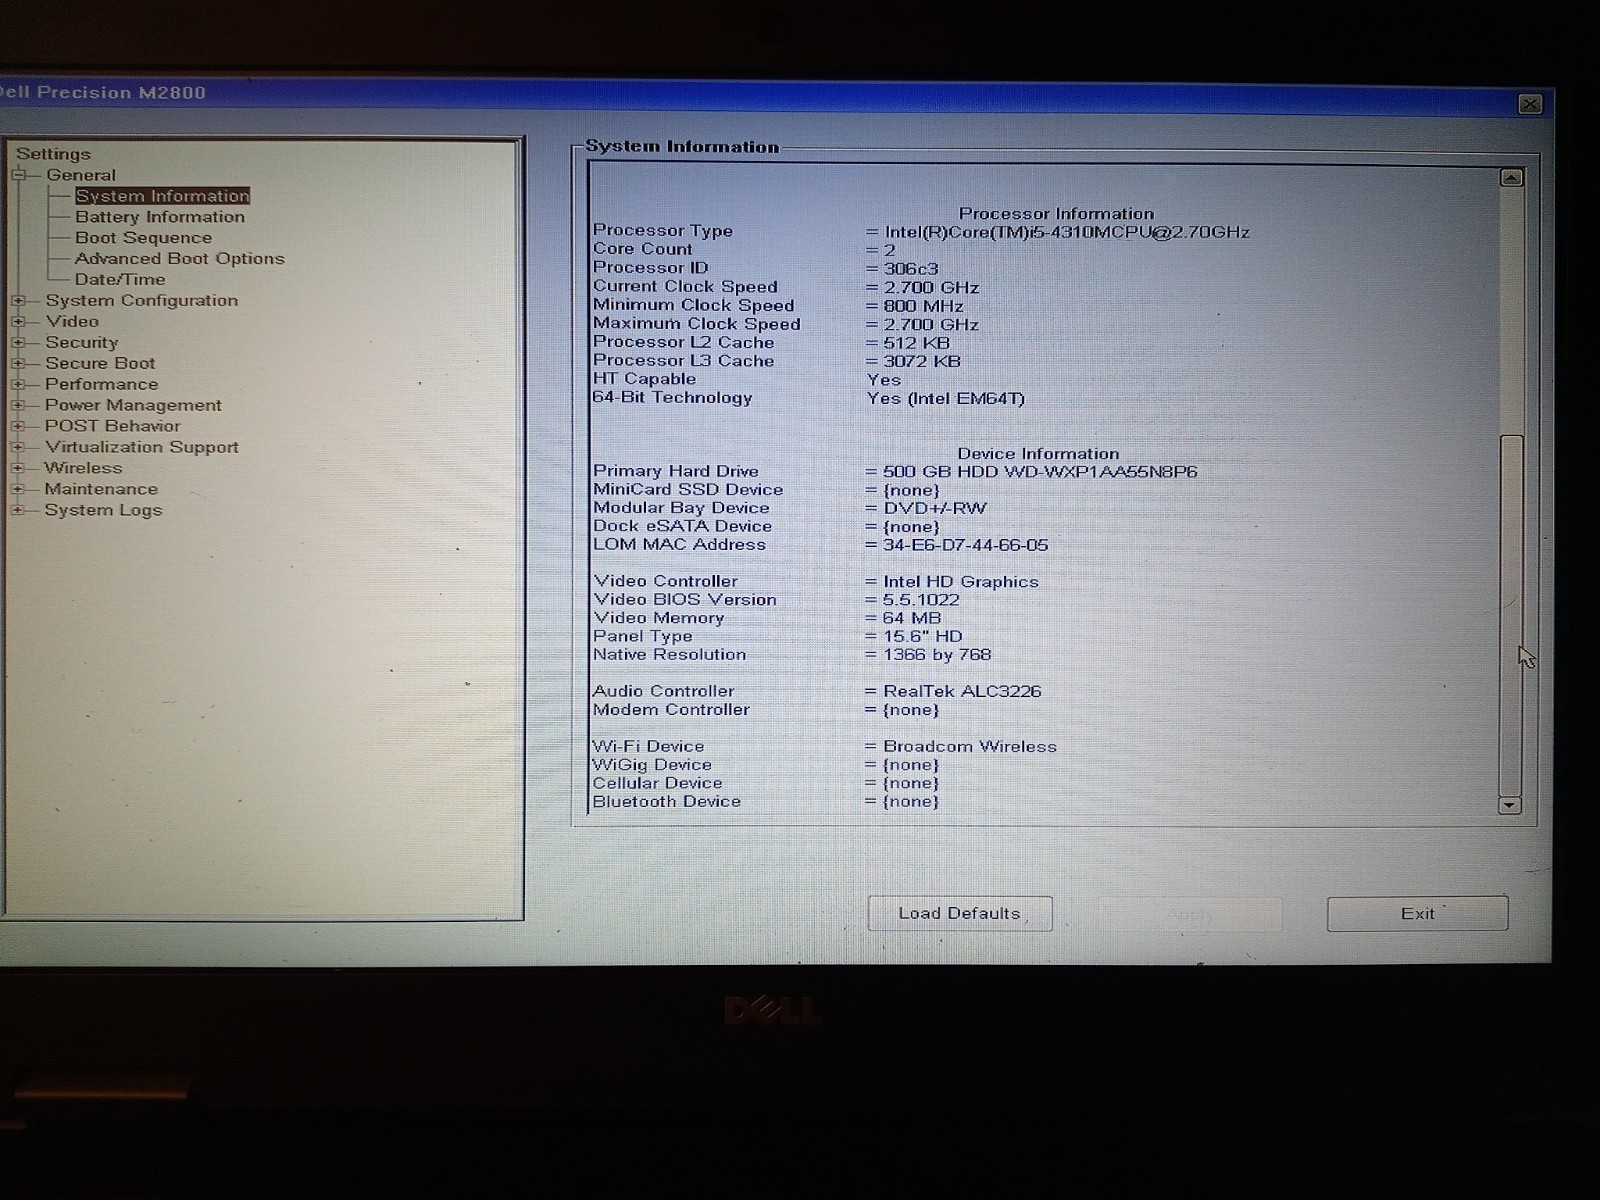Open Date/Time settings
This screenshot has height=1200, width=1600.
click(x=120, y=279)
